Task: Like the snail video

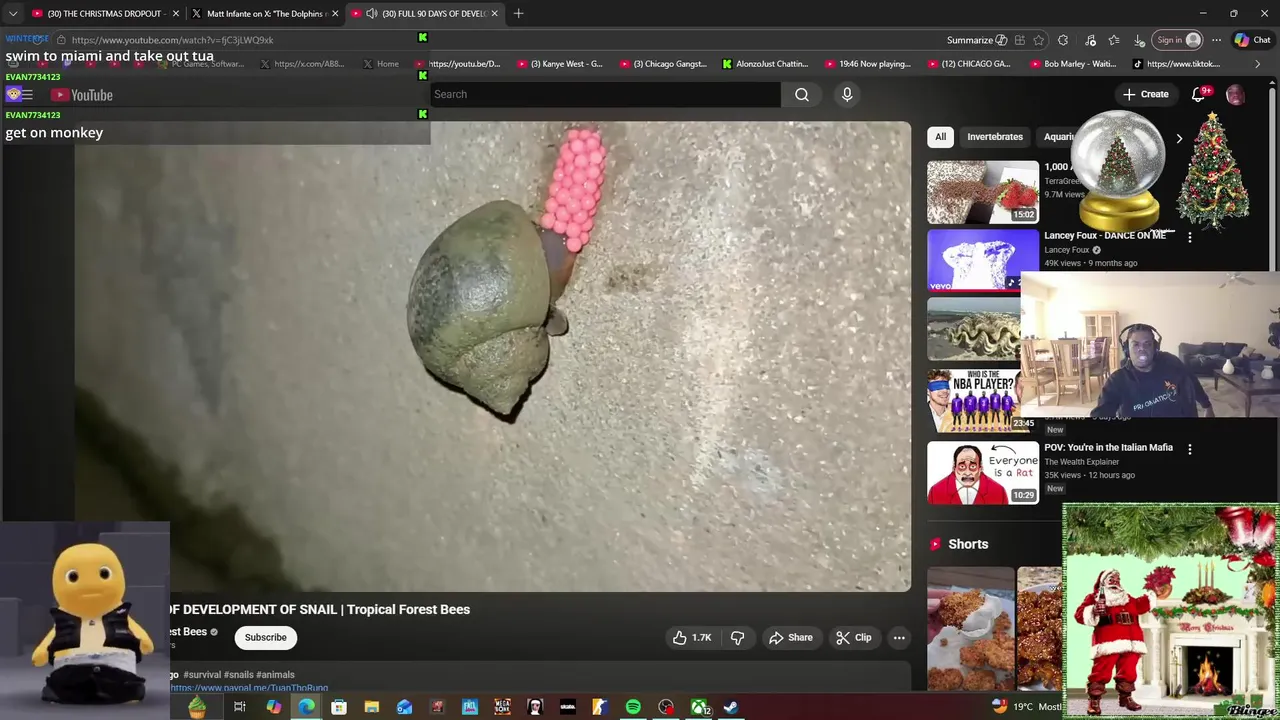Action: point(692,637)
